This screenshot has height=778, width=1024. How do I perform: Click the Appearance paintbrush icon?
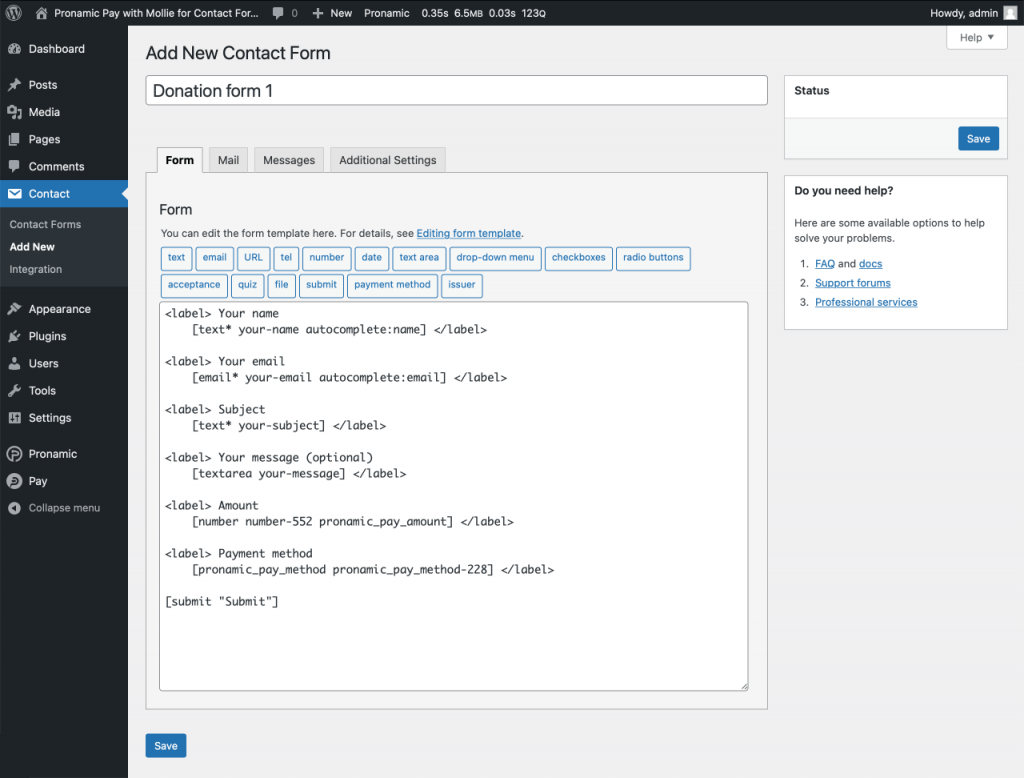pos(14,309)
